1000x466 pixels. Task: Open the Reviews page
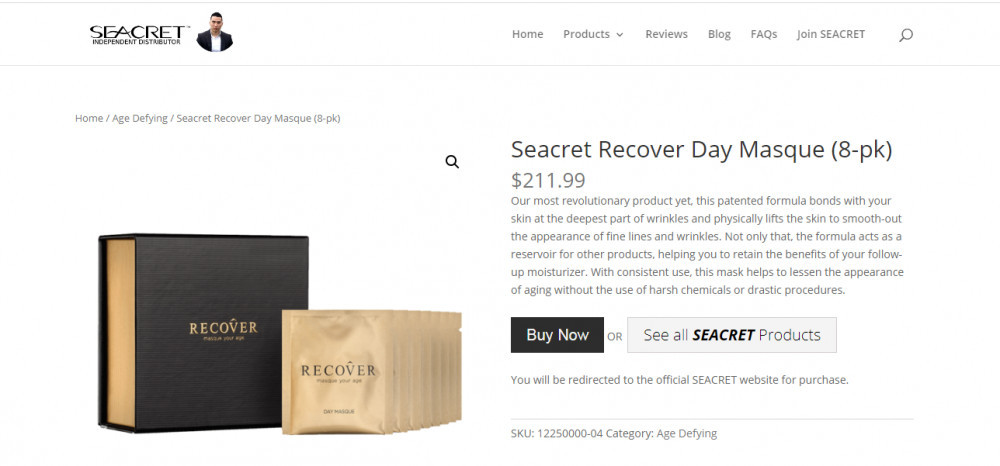666,34
